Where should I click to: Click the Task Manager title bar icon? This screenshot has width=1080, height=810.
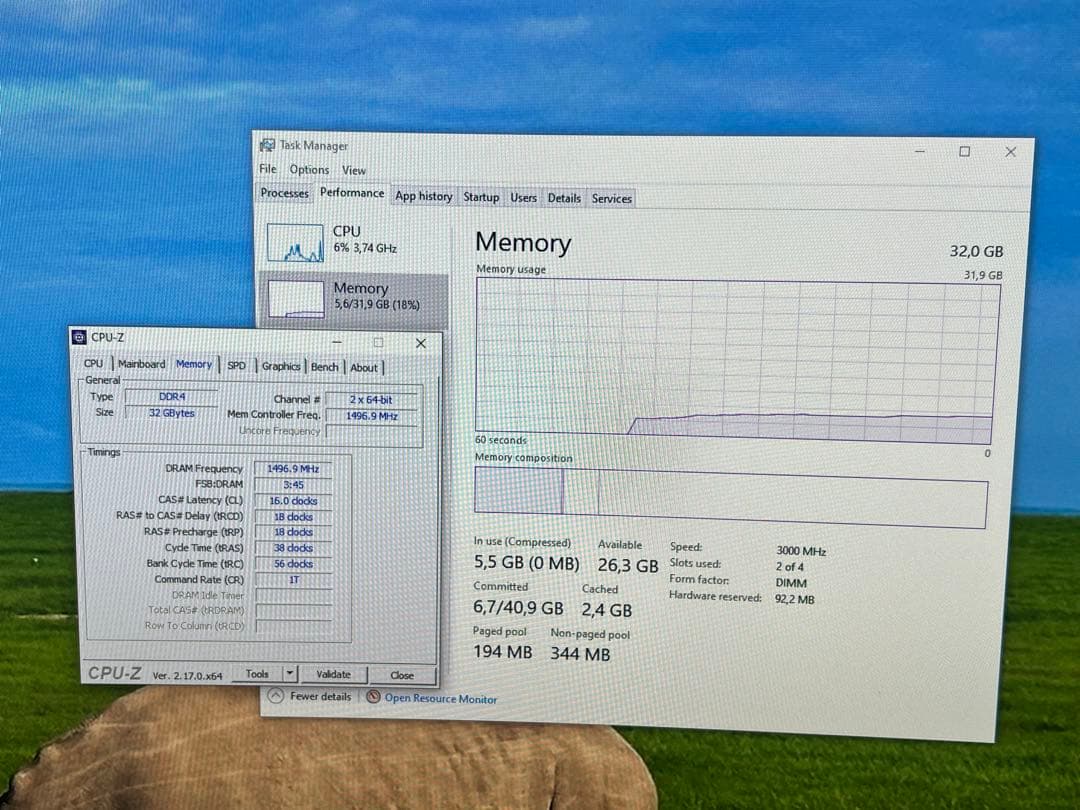pos(267,145)
